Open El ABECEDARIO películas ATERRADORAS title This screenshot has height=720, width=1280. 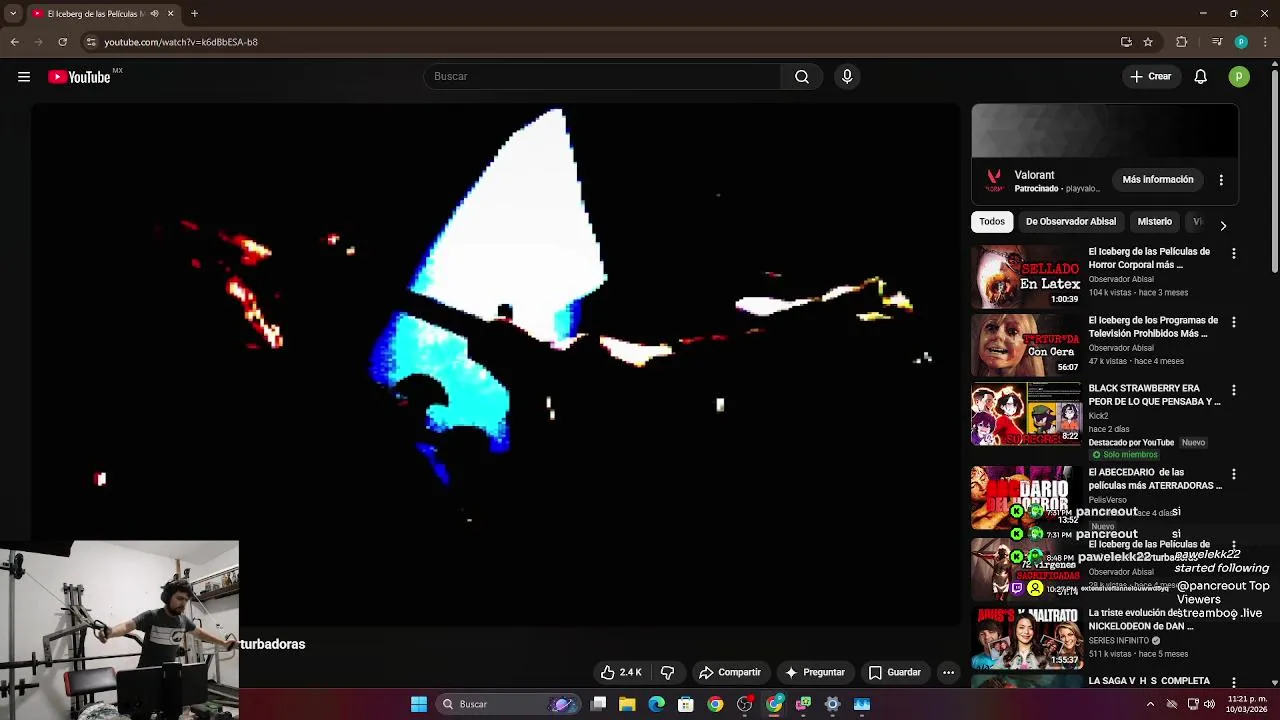pyautogui.click(x=1155, y=479)
